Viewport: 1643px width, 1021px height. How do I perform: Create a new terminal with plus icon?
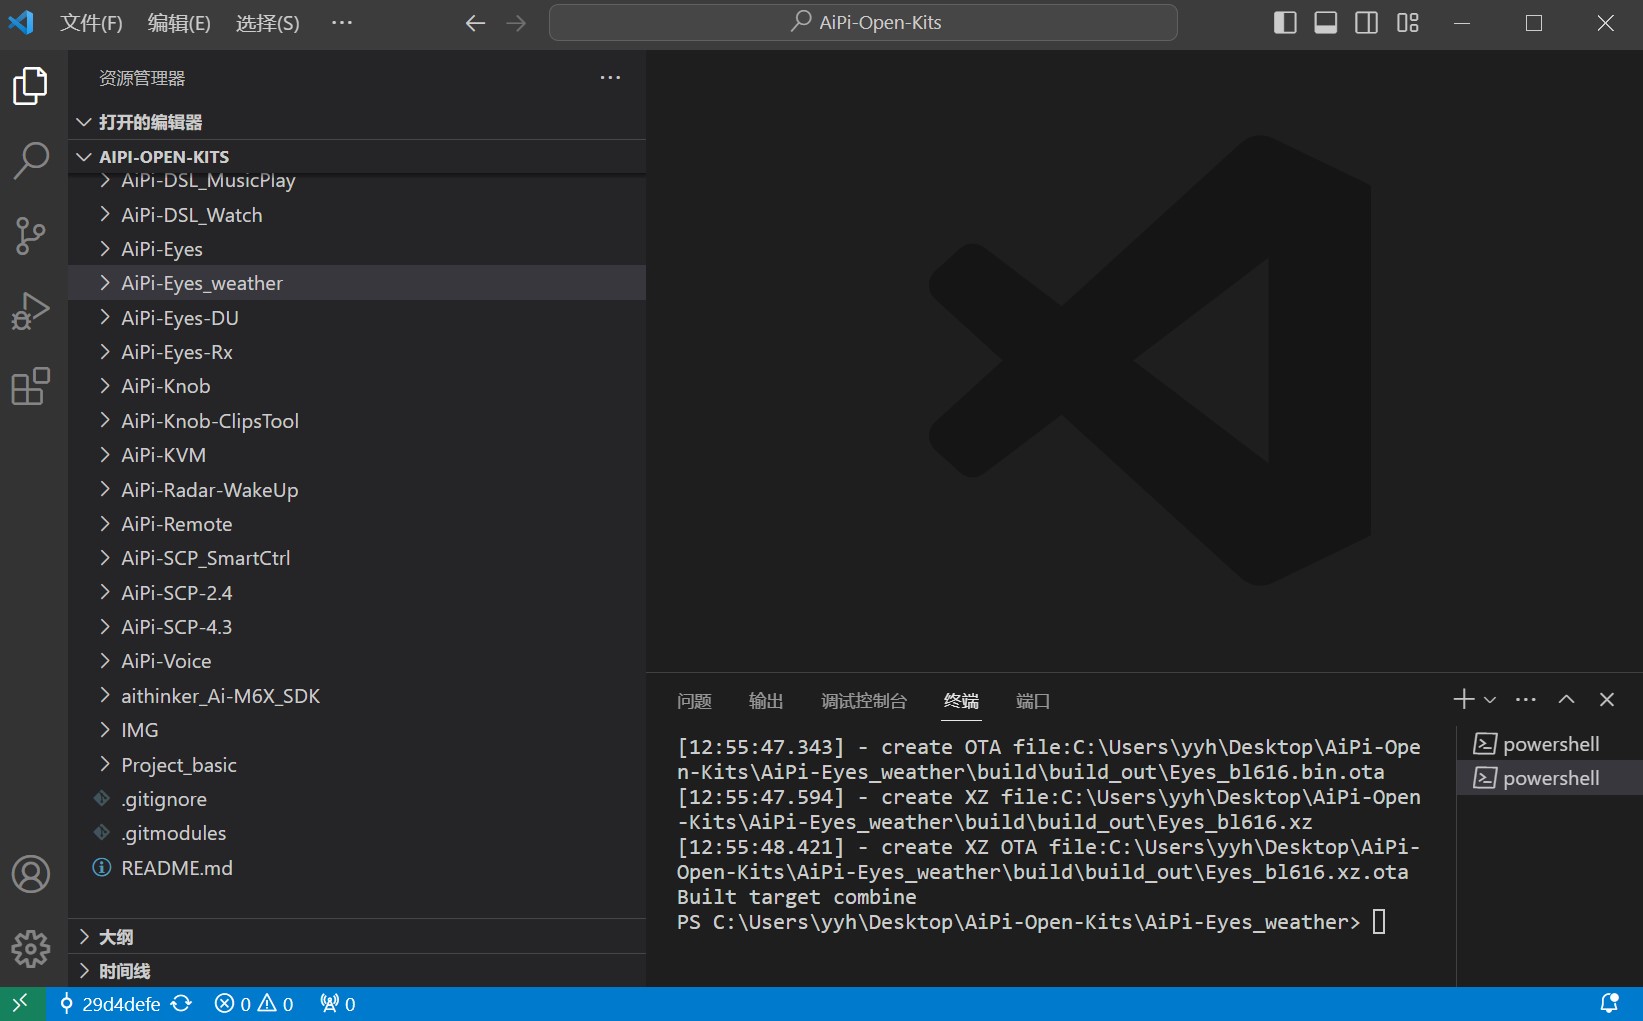click(x=1464, y=699)
